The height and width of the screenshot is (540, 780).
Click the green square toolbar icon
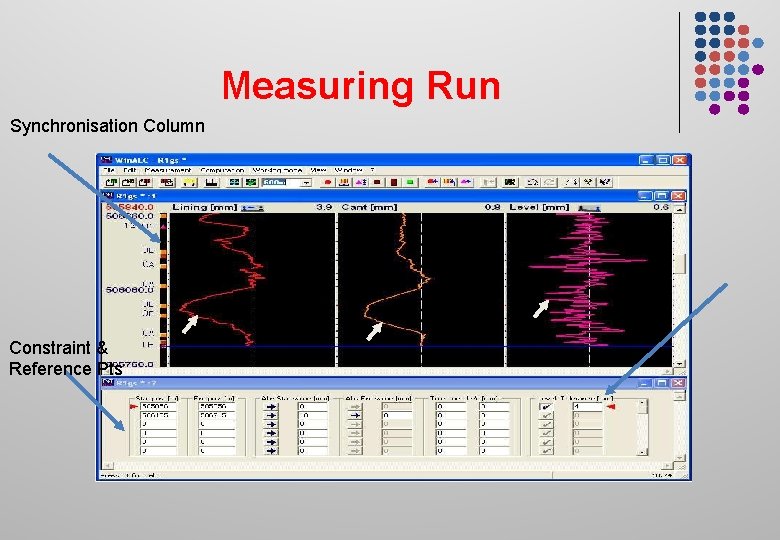410,182
